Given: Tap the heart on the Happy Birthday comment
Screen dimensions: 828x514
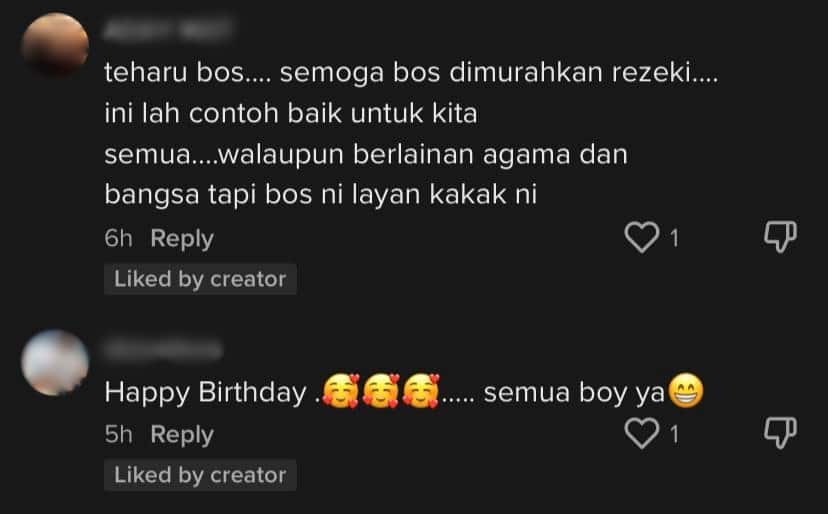Looking at the screenshot, I should pyautogui.click(x=642, y=434).
